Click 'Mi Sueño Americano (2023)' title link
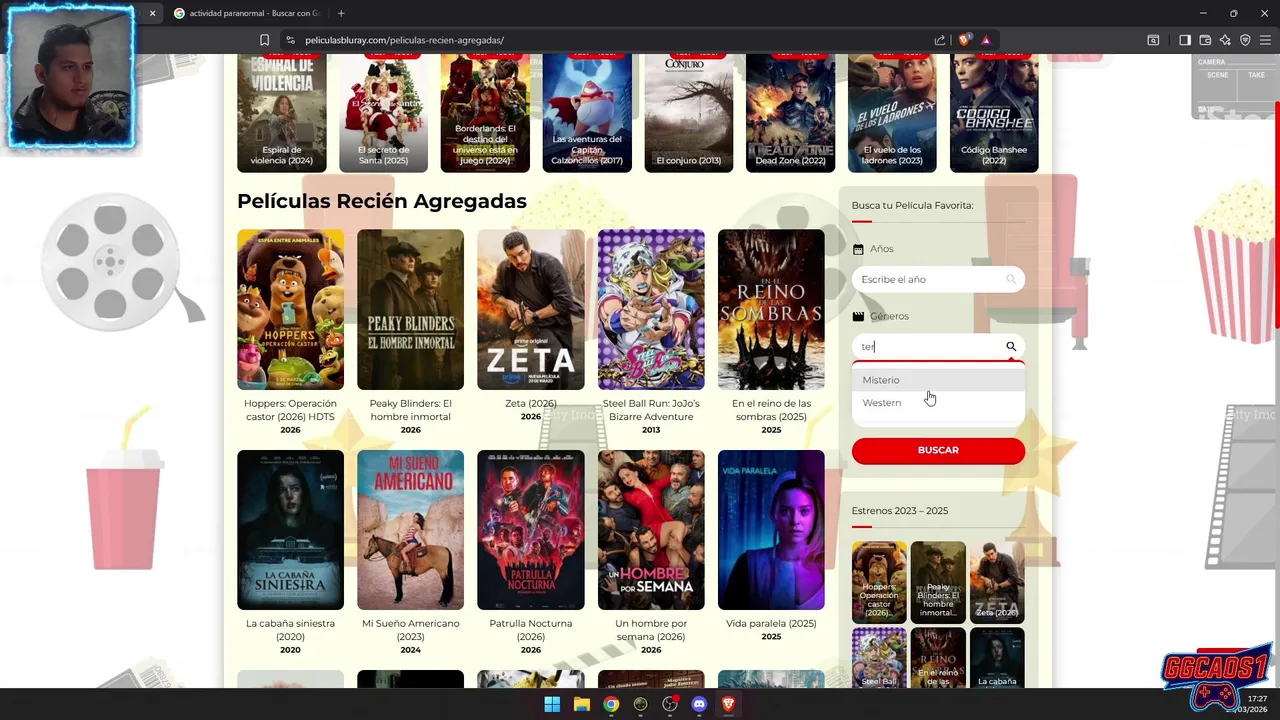Screen dimensions: 1280x720 tap(410, 630)
